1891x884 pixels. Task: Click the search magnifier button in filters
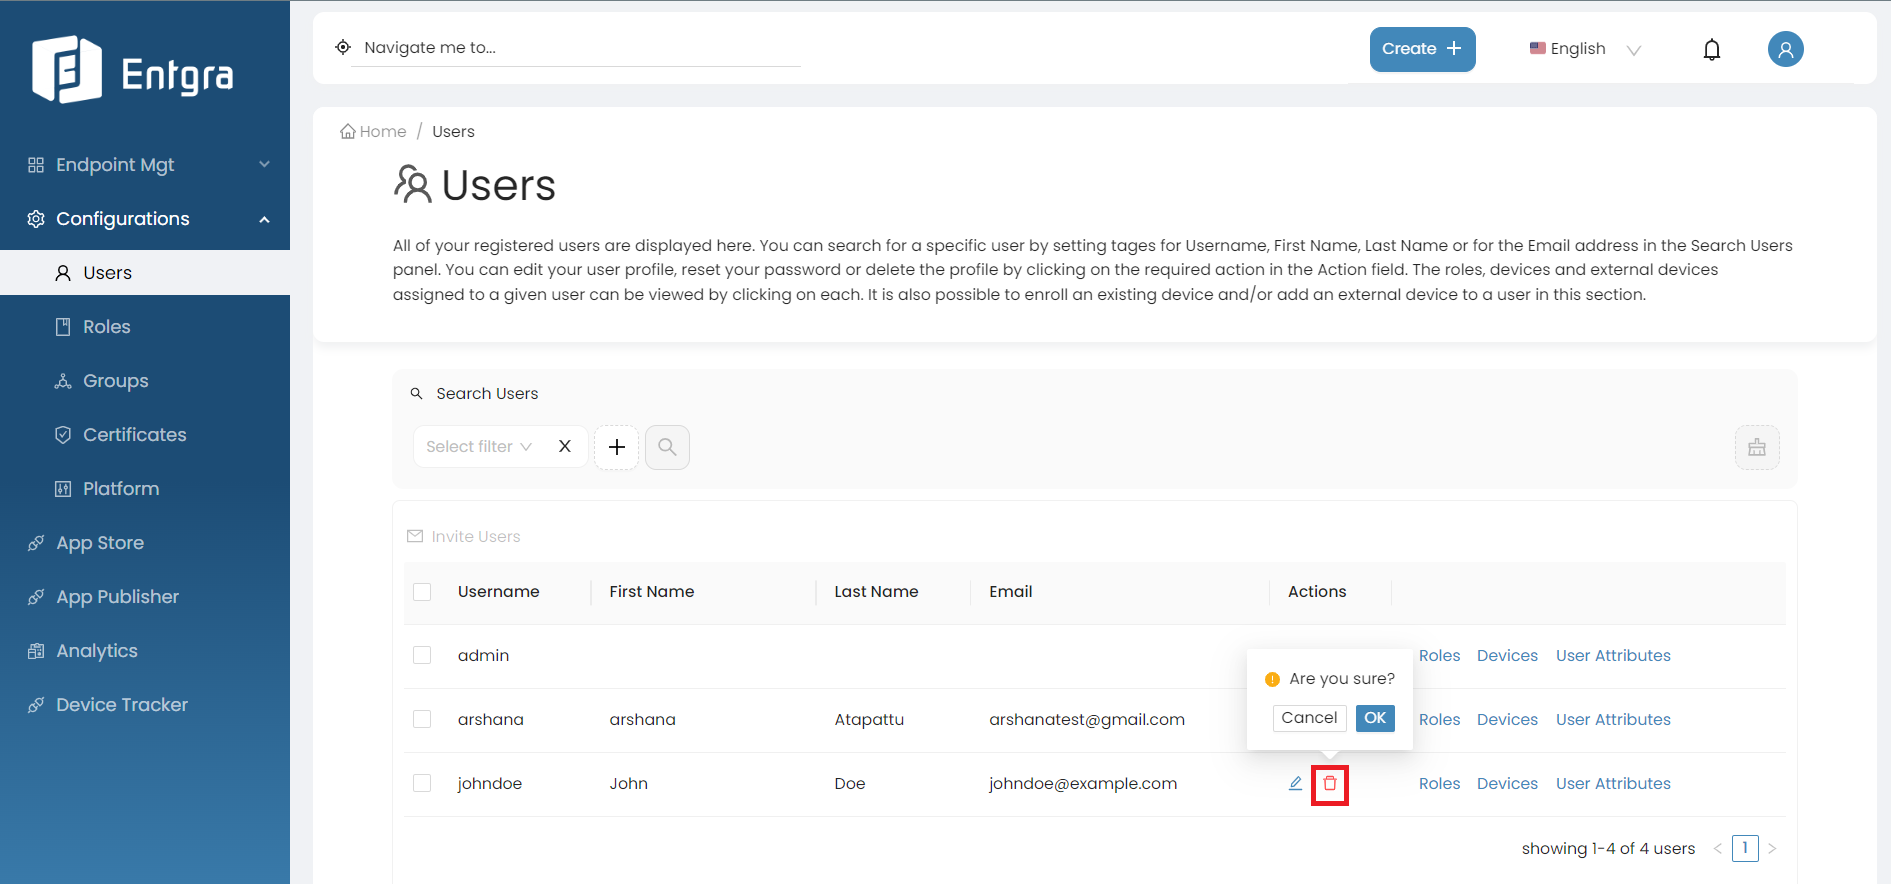tap(667, 447)
